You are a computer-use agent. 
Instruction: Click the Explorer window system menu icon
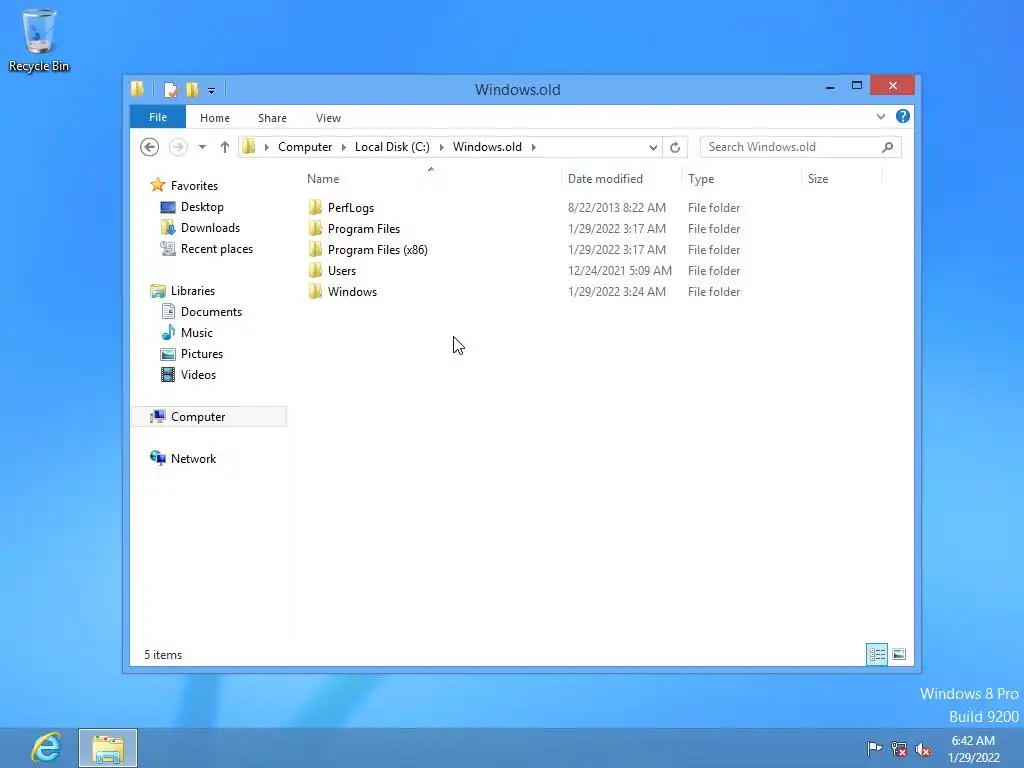(x=138, y=89)
